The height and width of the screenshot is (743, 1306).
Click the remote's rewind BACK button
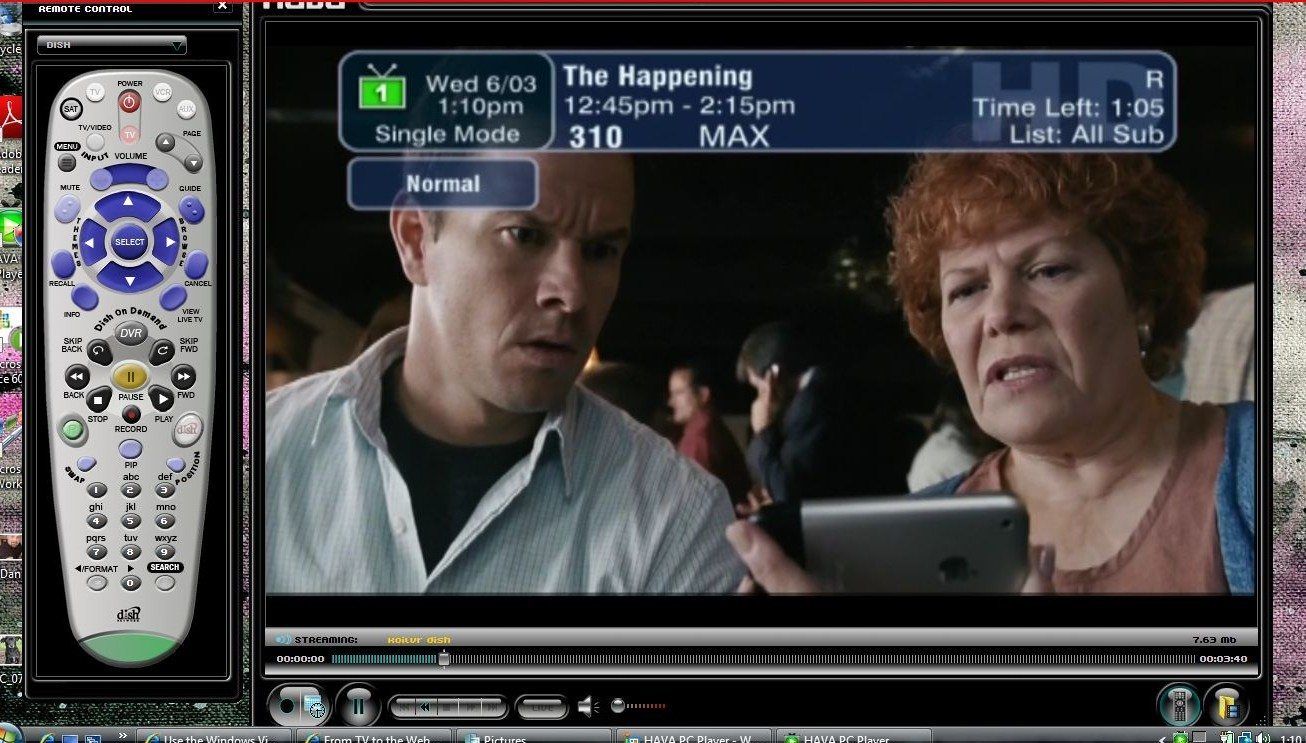pyautogui.click(x=77, y=376)
